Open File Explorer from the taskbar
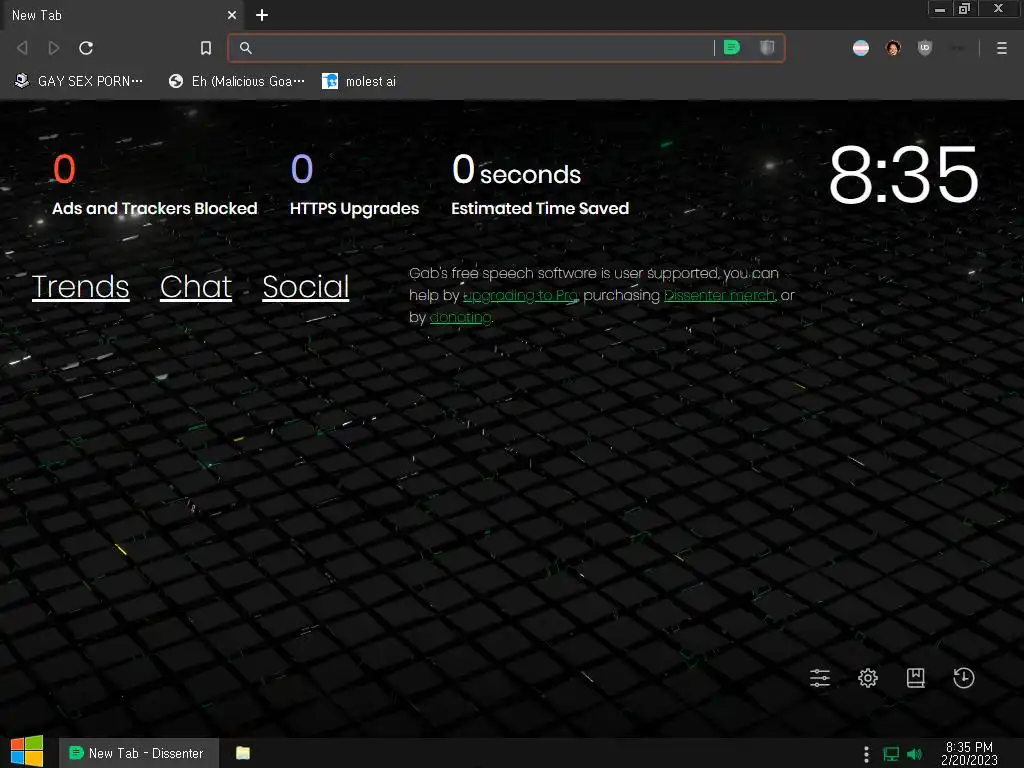 243,753
